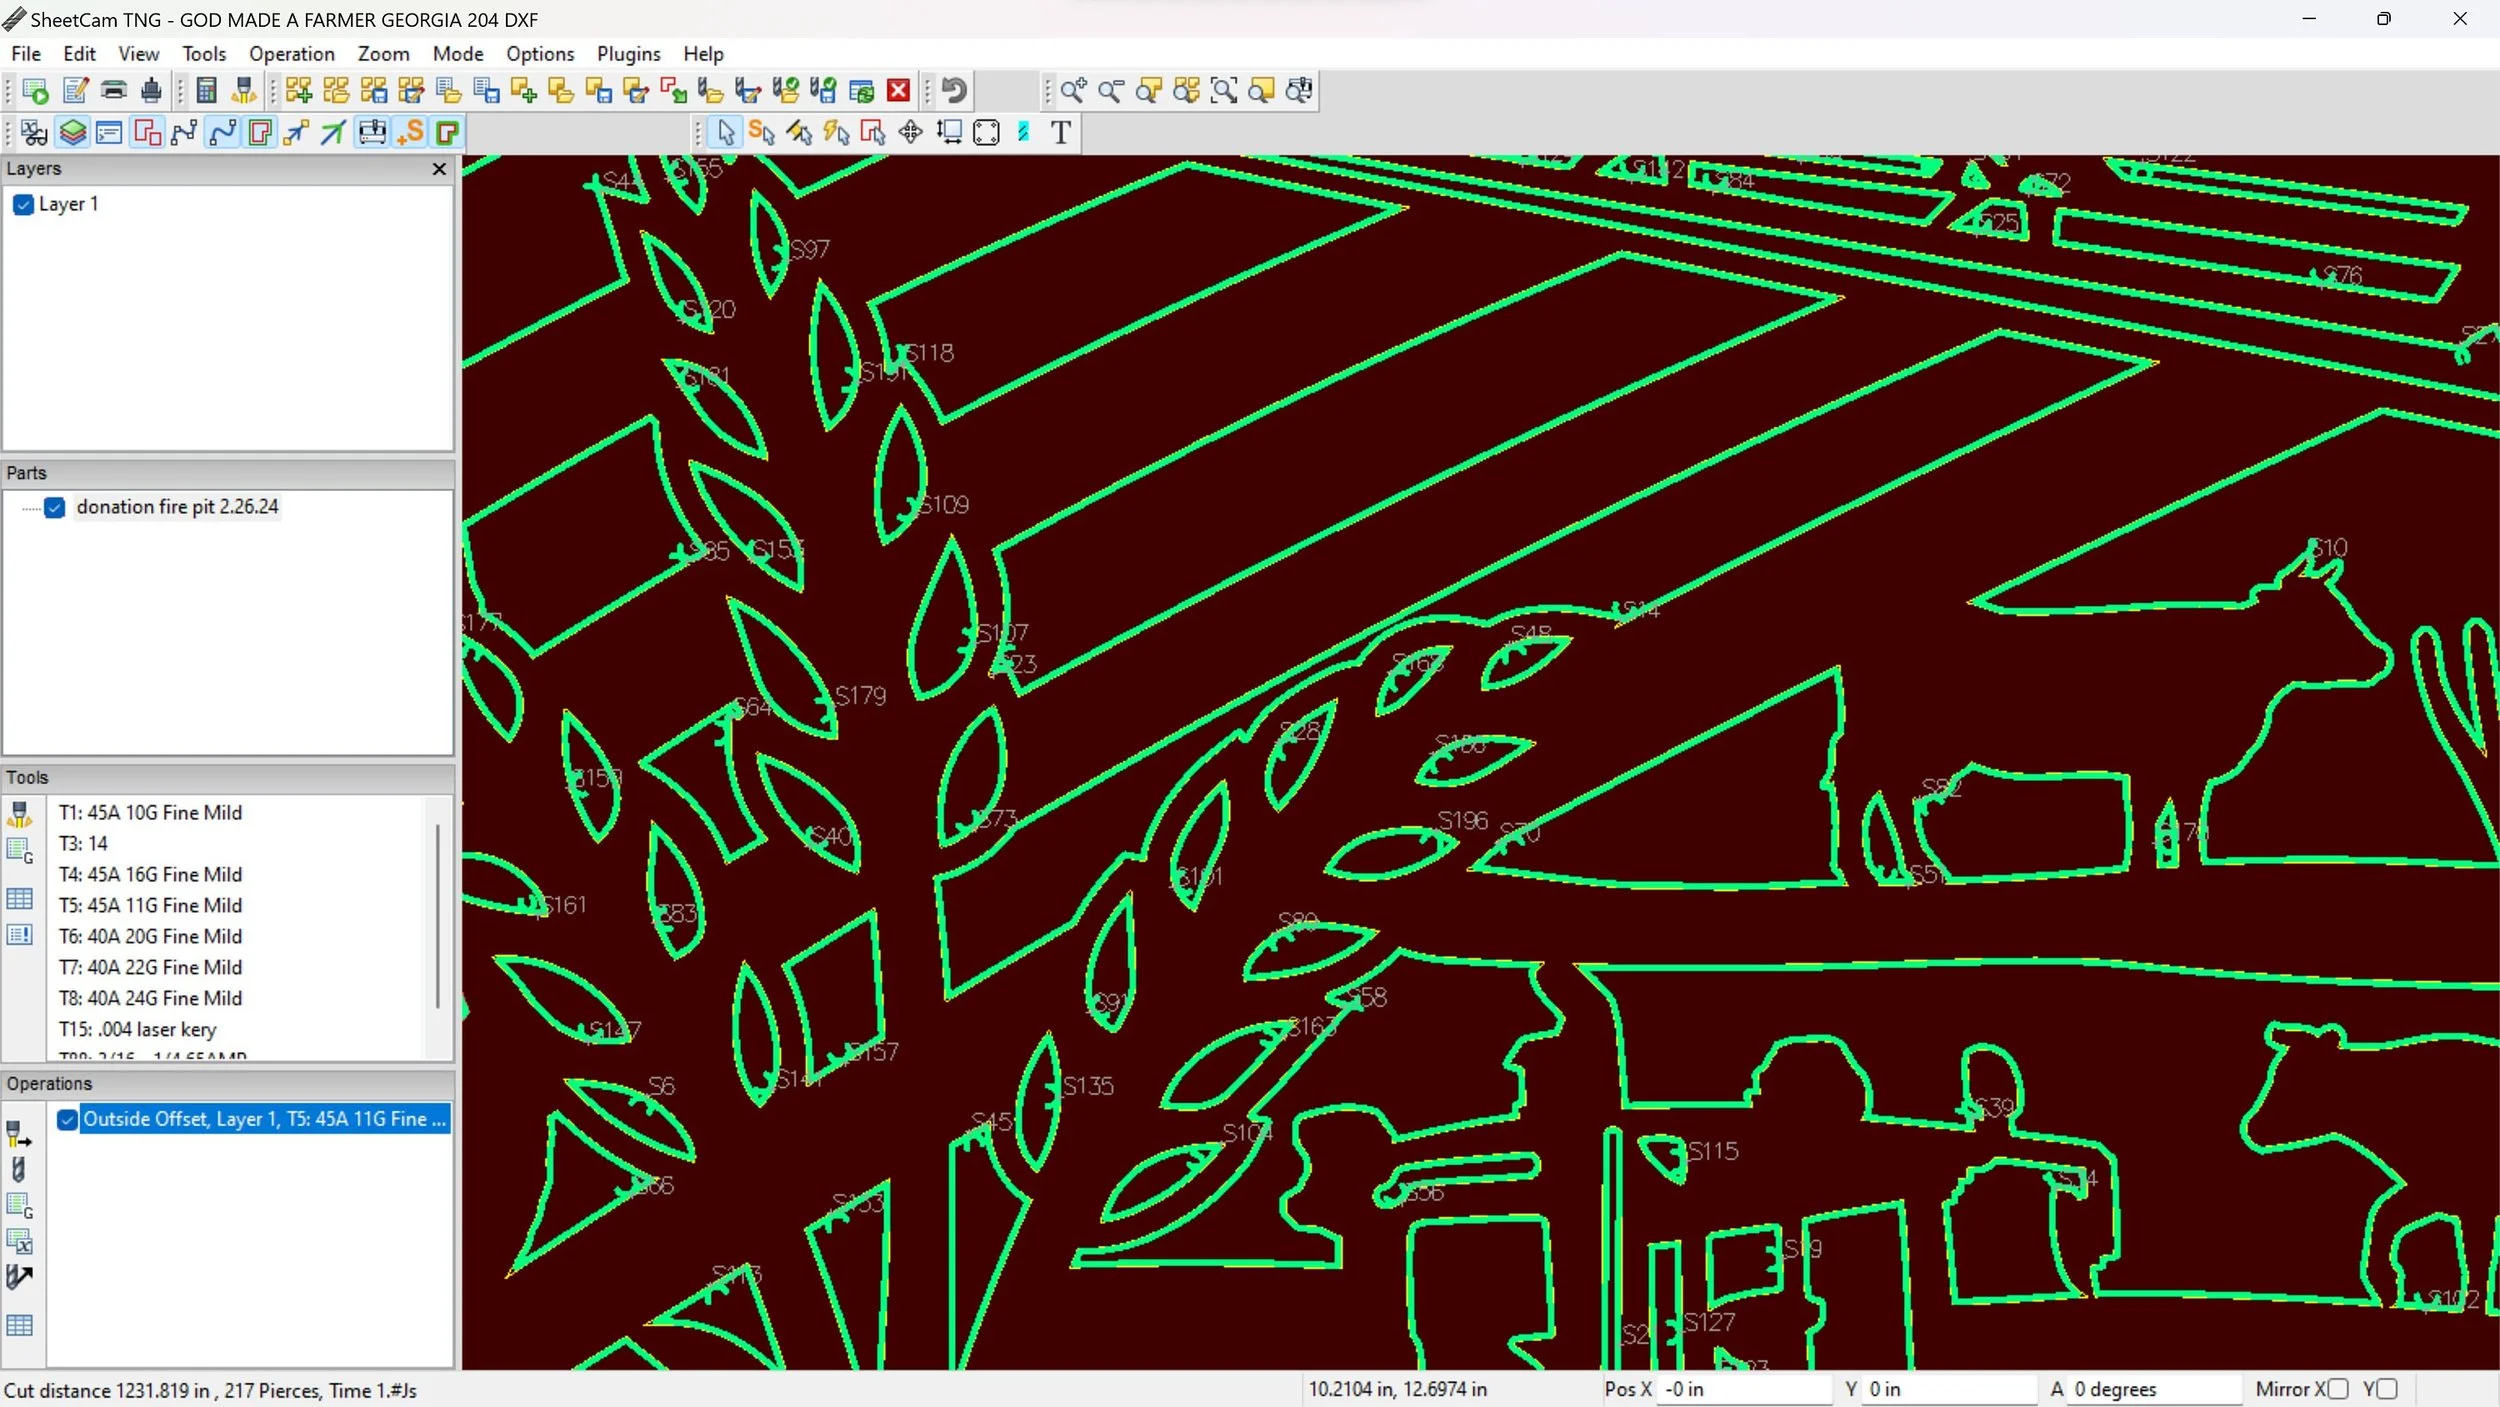Click the move part crosshair icon
The width and height of the screenshot is (2500, 1407).
[910, 133]
